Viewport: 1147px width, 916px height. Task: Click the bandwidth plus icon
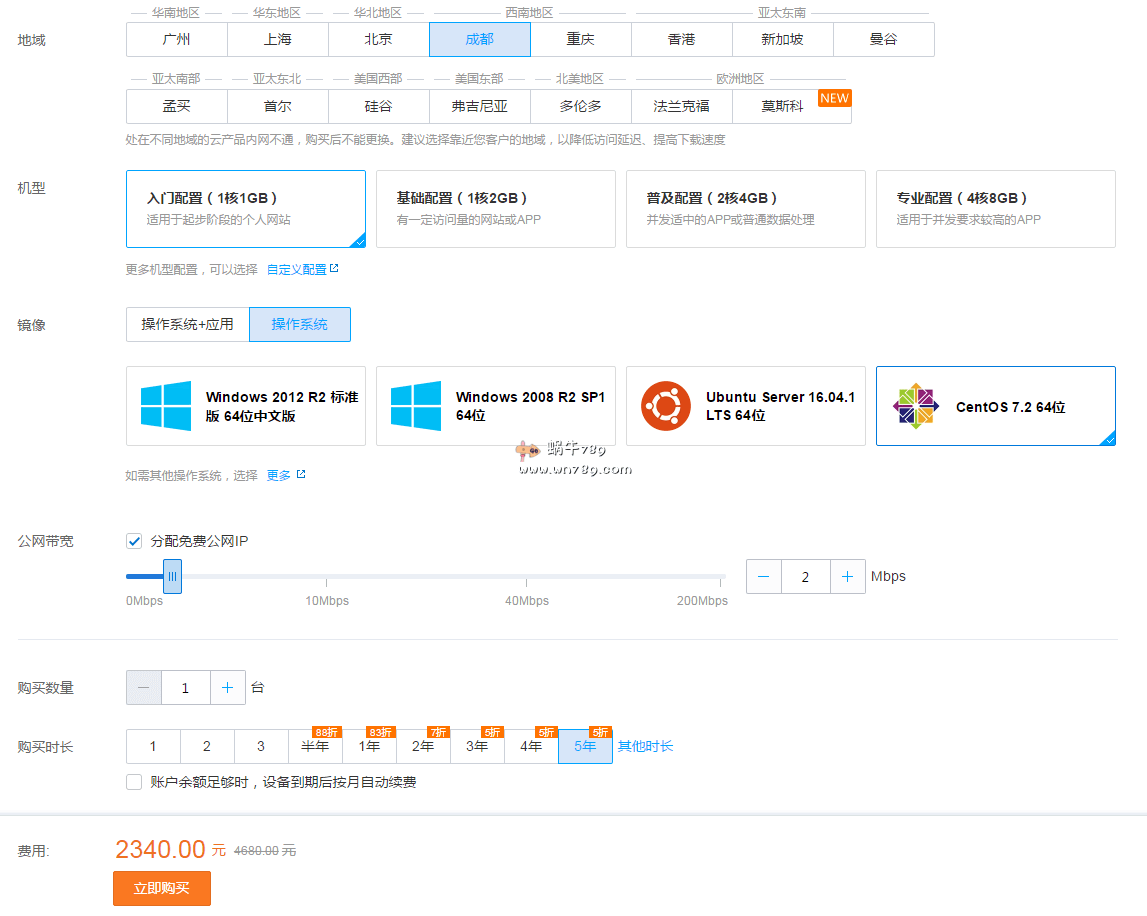pyautogui.click(x=847, y=577)
